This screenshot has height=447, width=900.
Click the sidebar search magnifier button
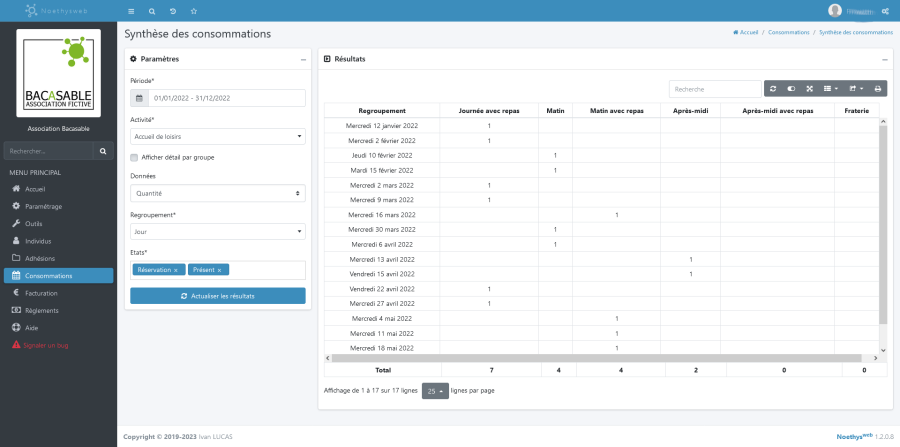[103, 151]
